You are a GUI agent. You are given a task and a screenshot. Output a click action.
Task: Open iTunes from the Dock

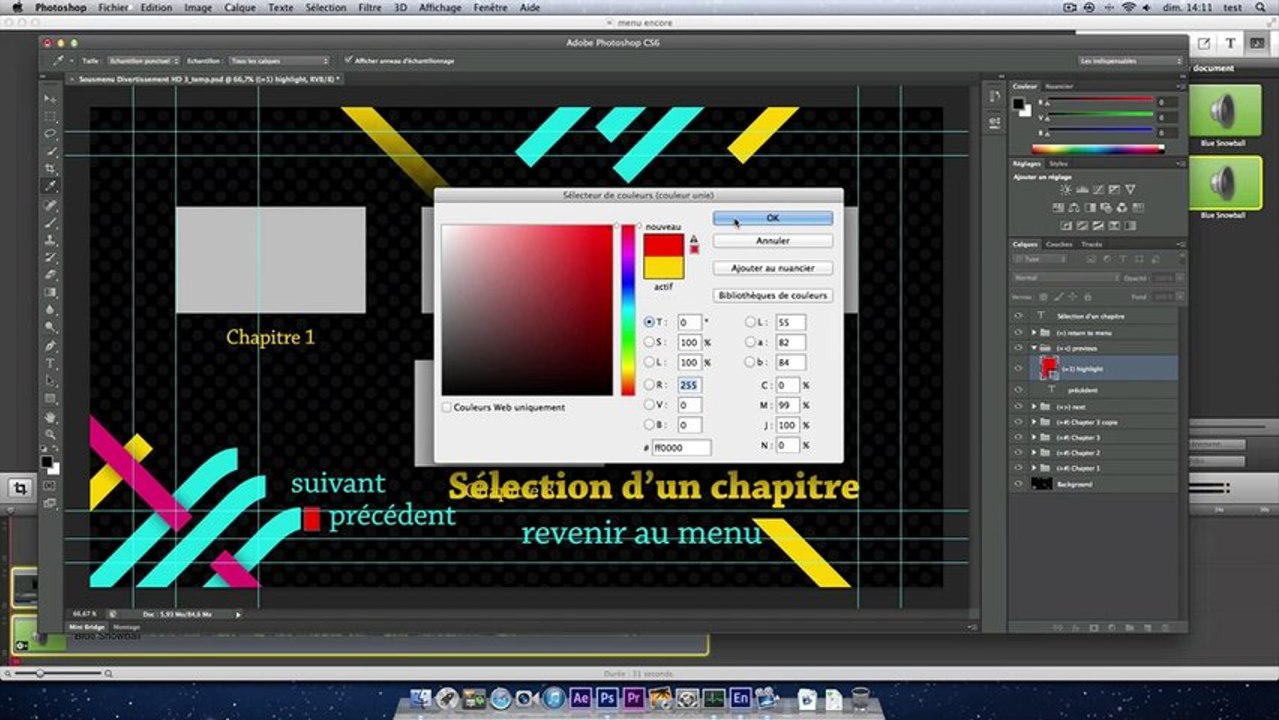pos(554,698)
